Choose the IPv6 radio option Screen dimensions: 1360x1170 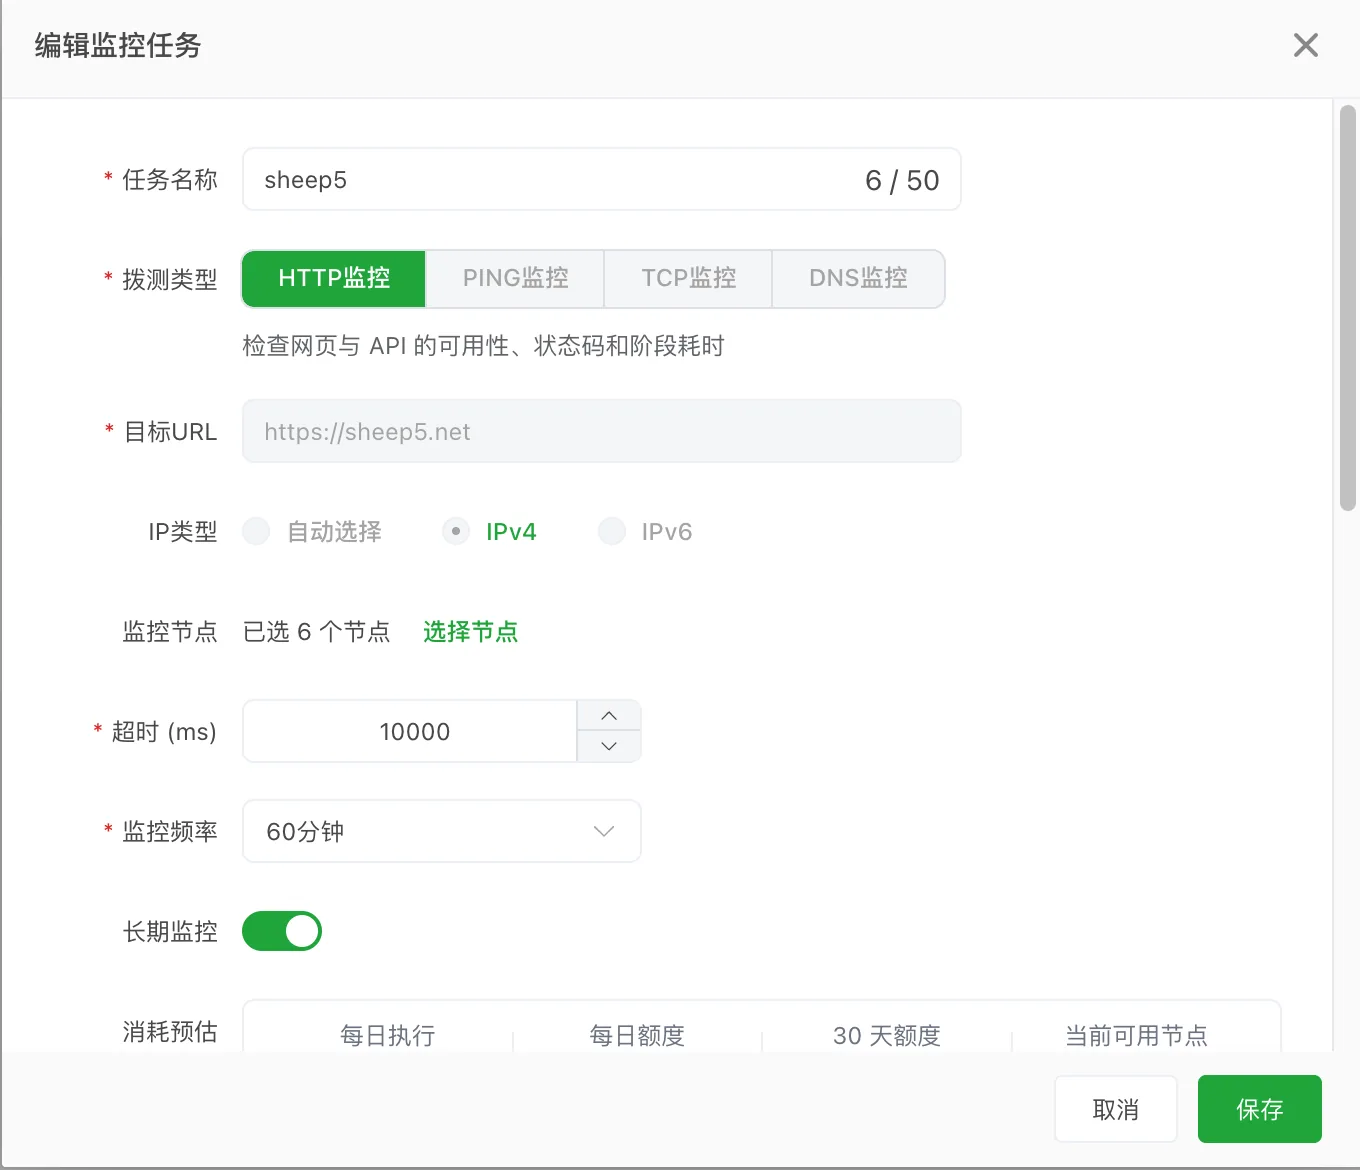click(x=612, y=531)
